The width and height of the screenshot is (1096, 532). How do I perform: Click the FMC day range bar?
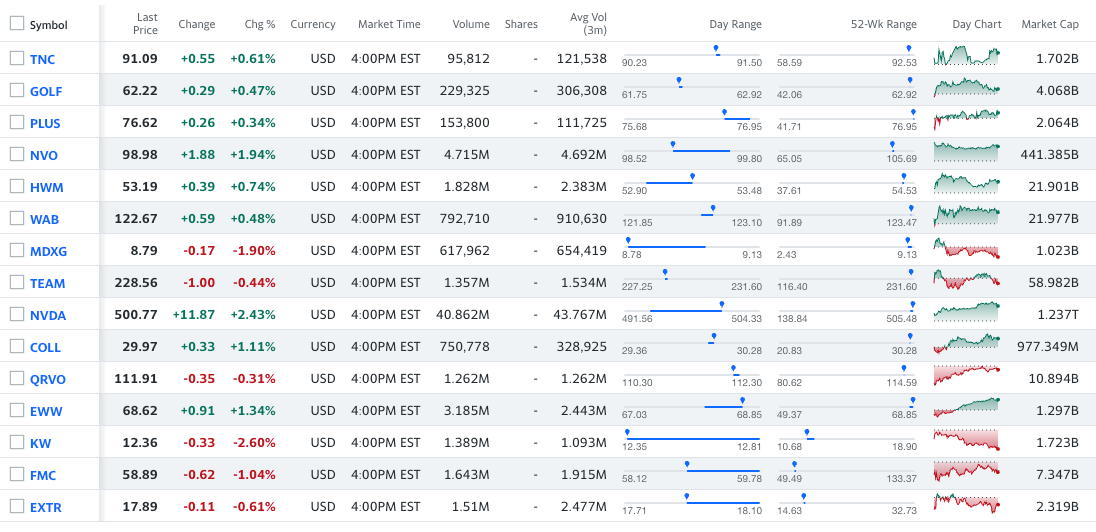click(x=692, y=470)
